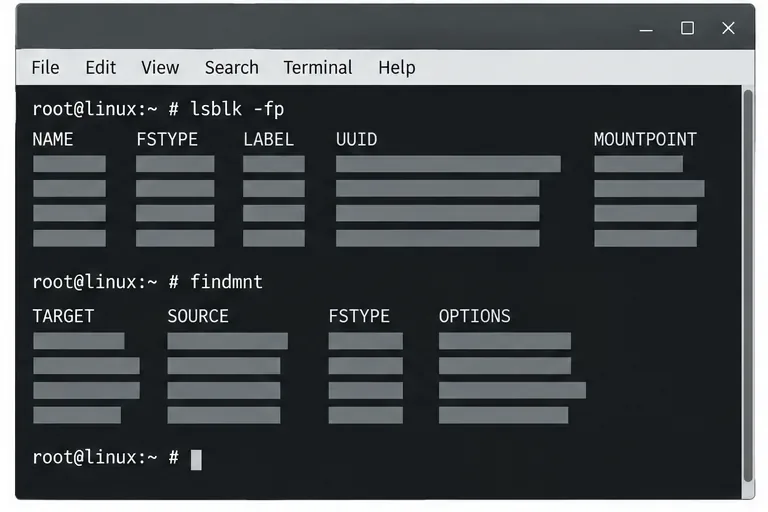
Task: Click the vertical scrollbar of the terminal
Action: click(748, 287)
